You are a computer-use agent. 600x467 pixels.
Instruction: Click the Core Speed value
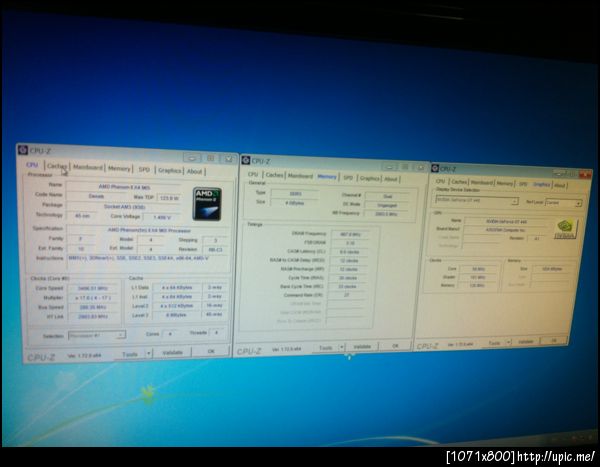point(93,288)
